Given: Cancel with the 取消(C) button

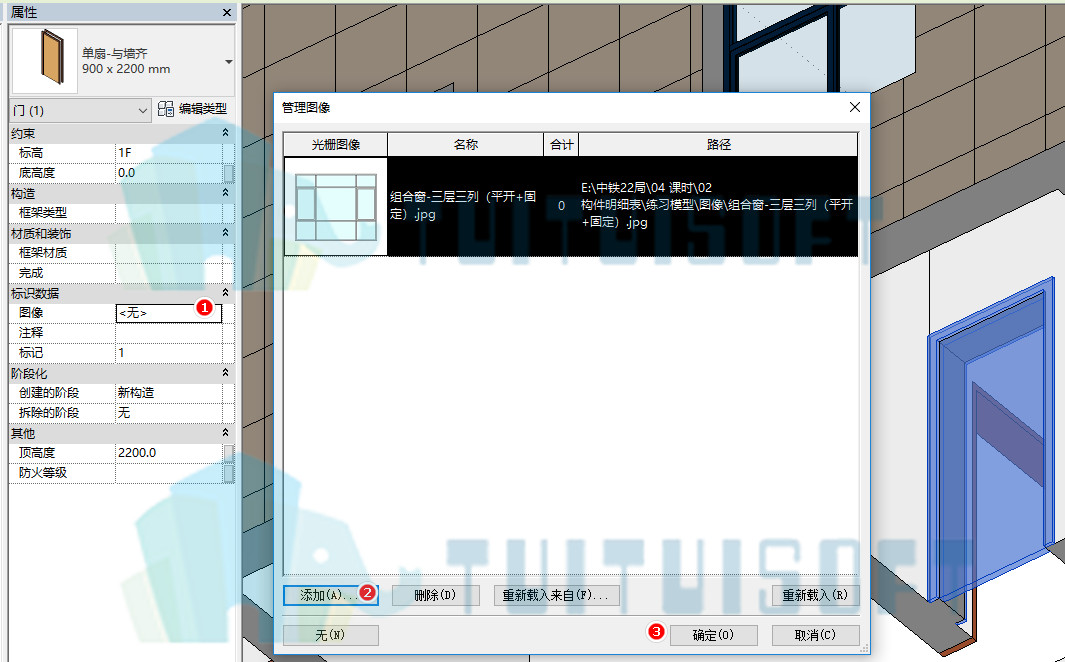Looking at the screenshot, I should click(816, 636).
